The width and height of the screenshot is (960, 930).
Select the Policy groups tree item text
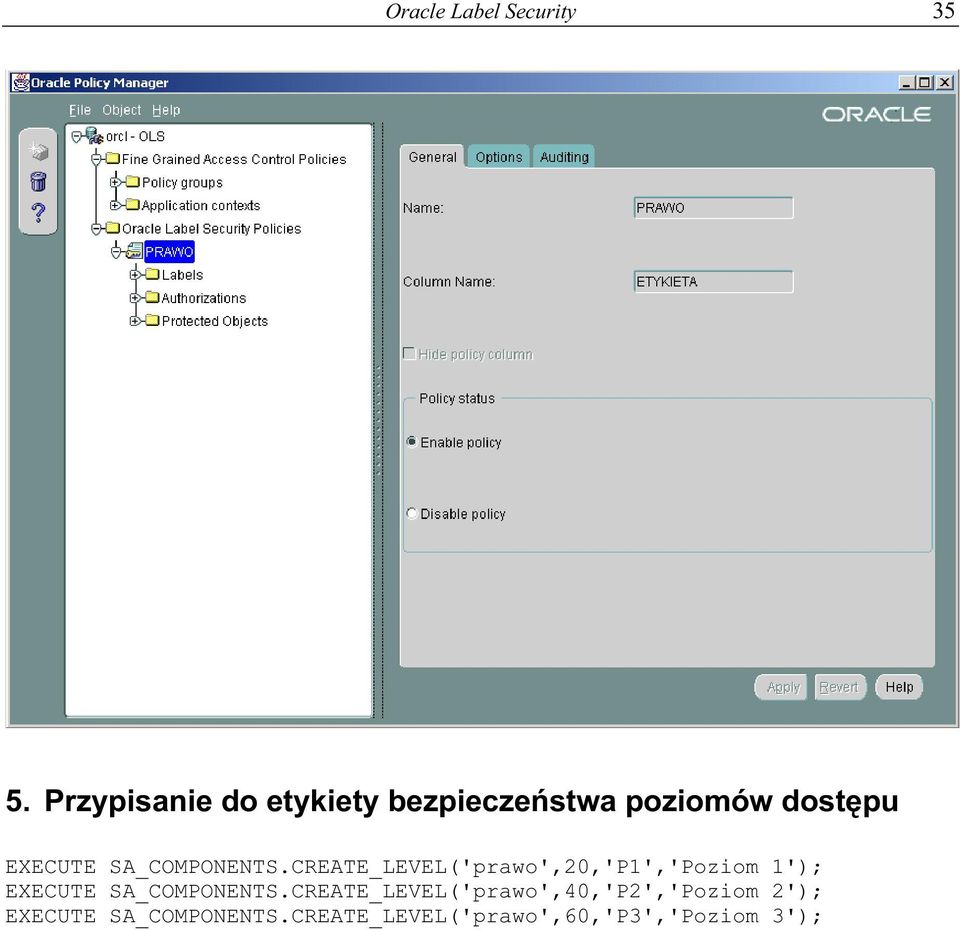coord(182,182)
